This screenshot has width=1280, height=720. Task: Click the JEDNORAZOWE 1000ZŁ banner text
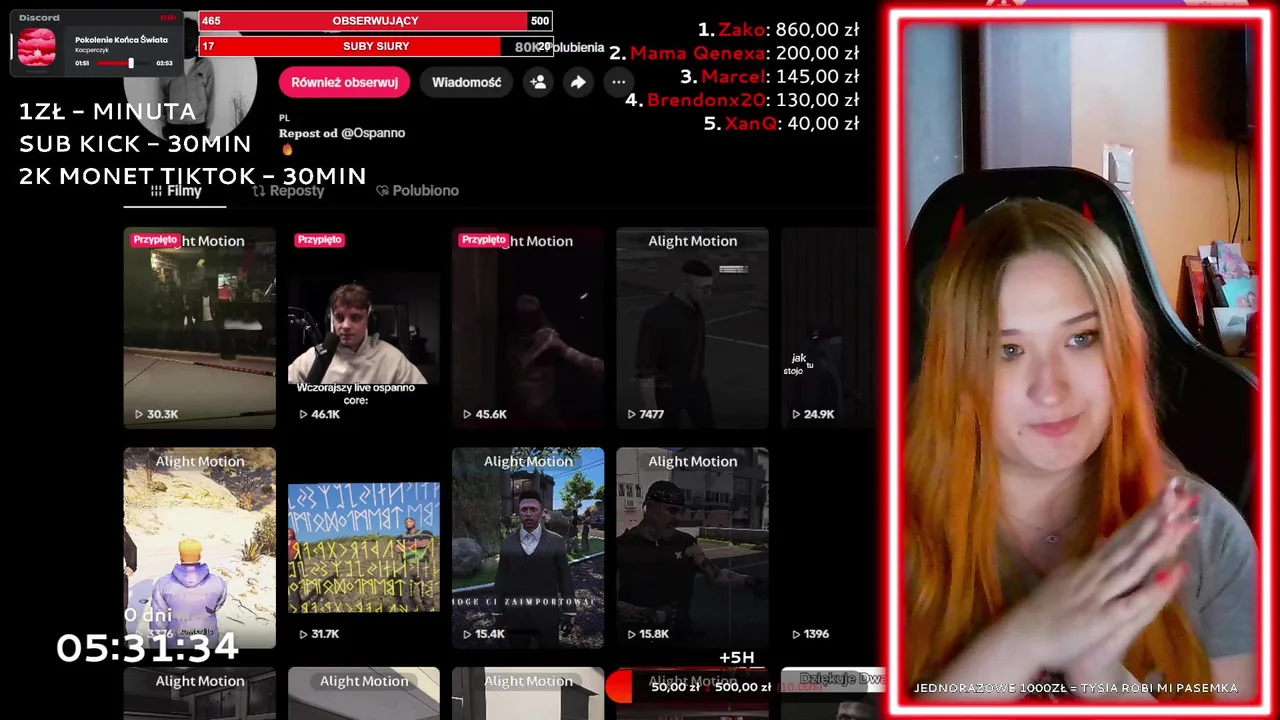(x=1076, y=688)
